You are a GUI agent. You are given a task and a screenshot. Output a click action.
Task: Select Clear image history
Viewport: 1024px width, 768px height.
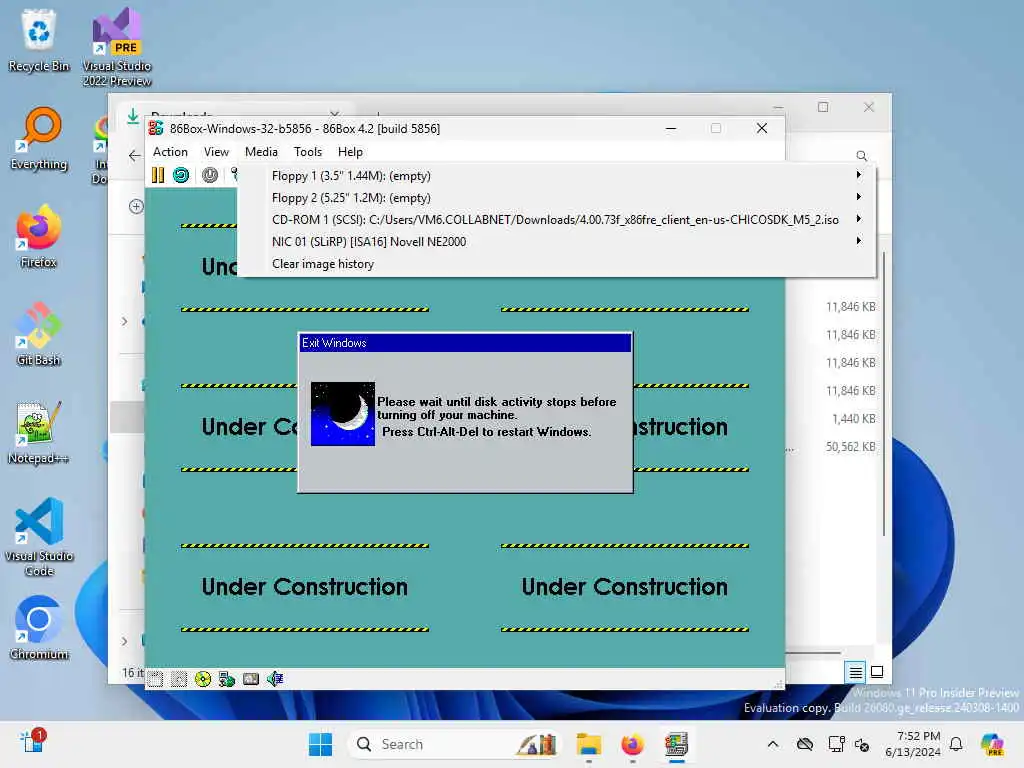pos(556,264)
